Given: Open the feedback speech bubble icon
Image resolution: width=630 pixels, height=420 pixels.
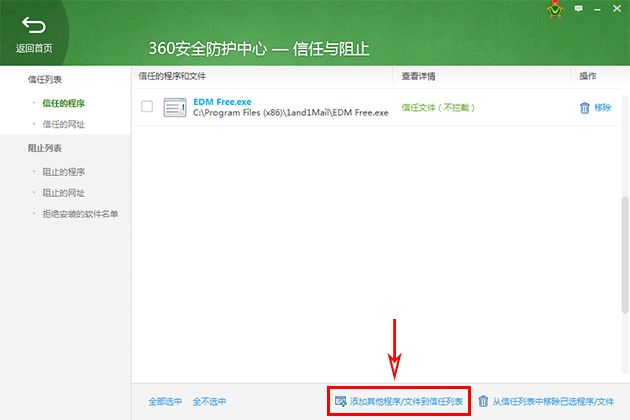Looking at the screenshot, I should pos(578,9).
